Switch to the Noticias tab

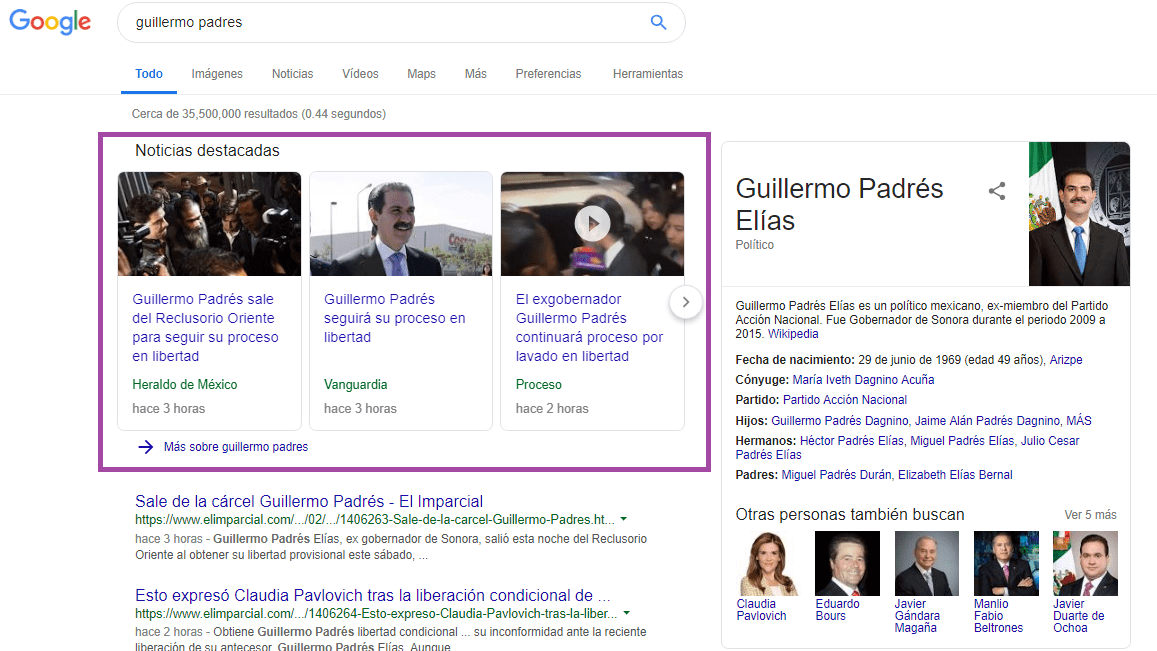292,74
